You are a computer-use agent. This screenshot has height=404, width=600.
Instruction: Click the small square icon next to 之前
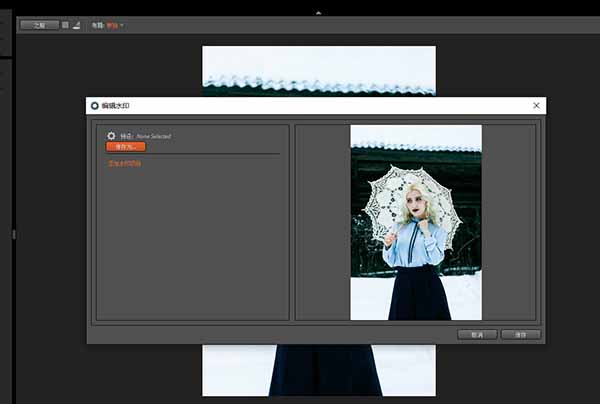click(x=66, y=25)
